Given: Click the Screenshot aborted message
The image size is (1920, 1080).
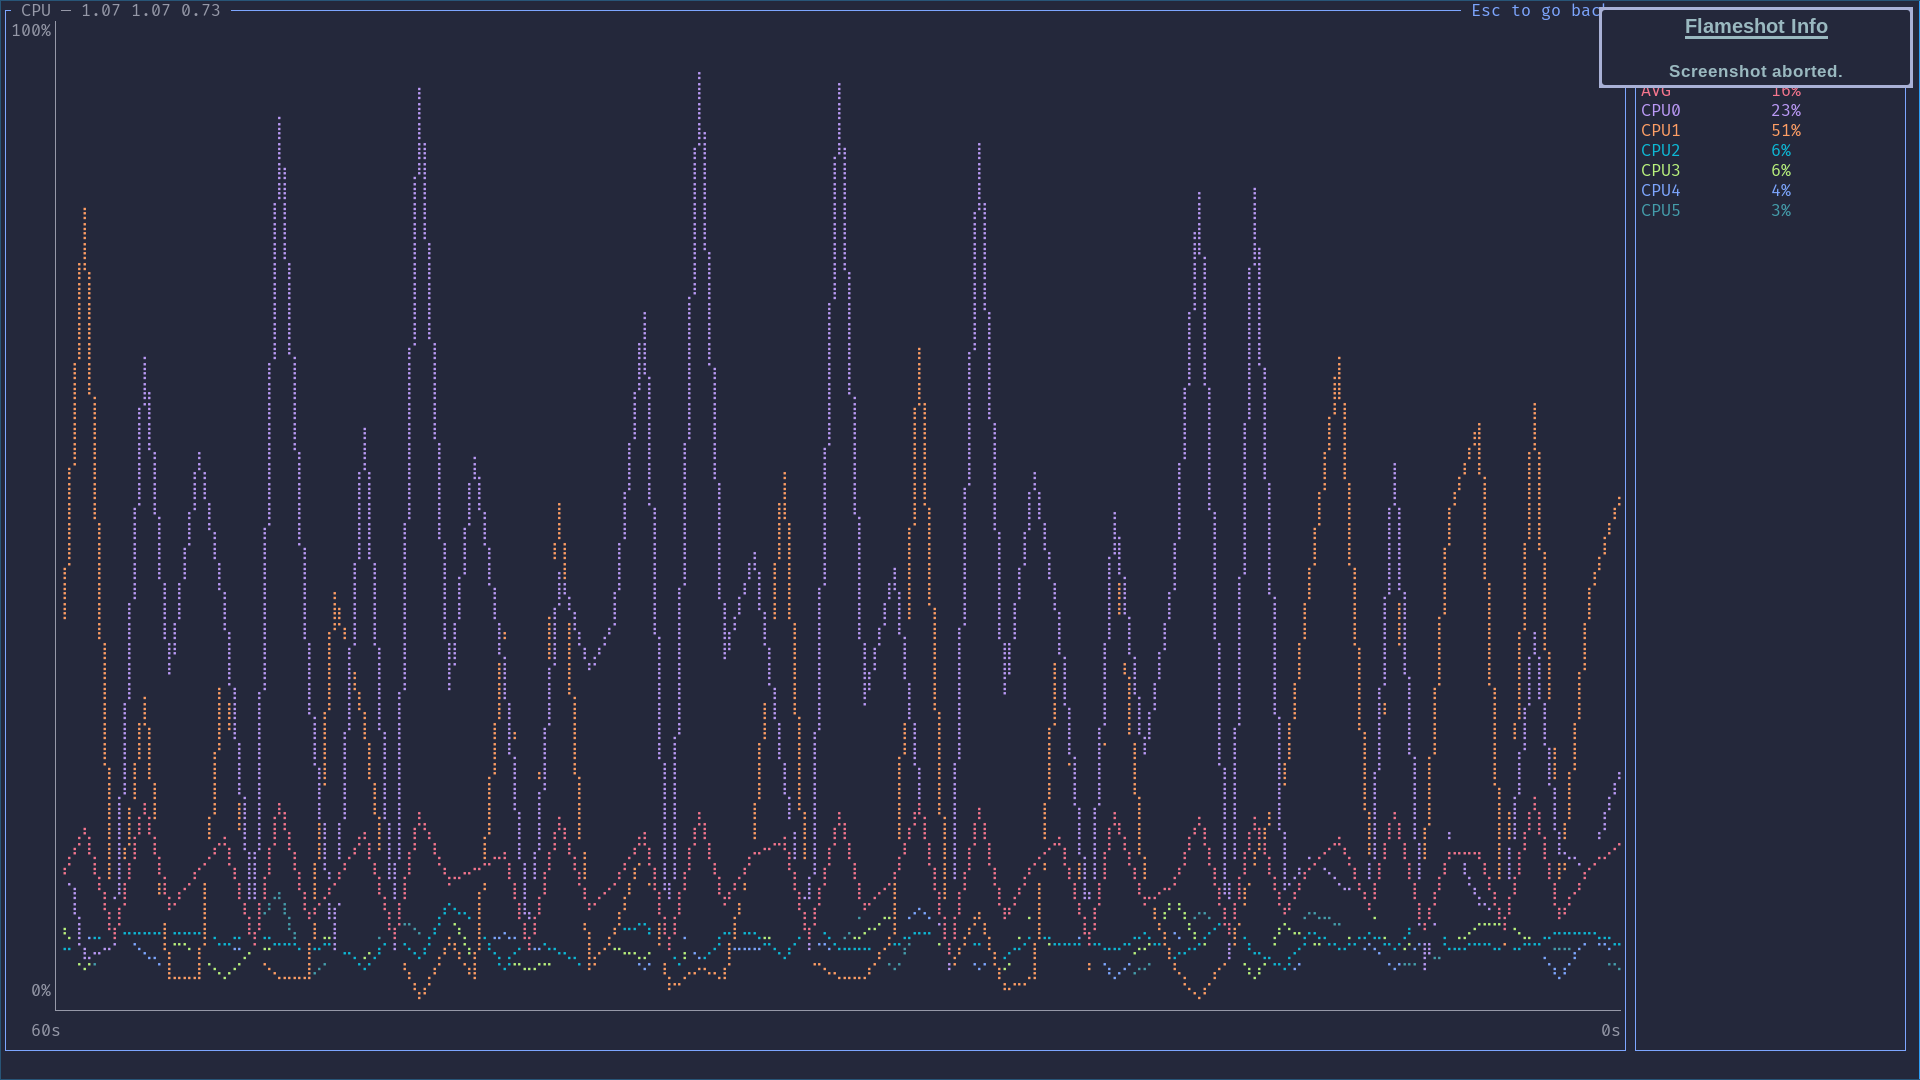Looking at the screenshot, I should tap(1754, 71).
